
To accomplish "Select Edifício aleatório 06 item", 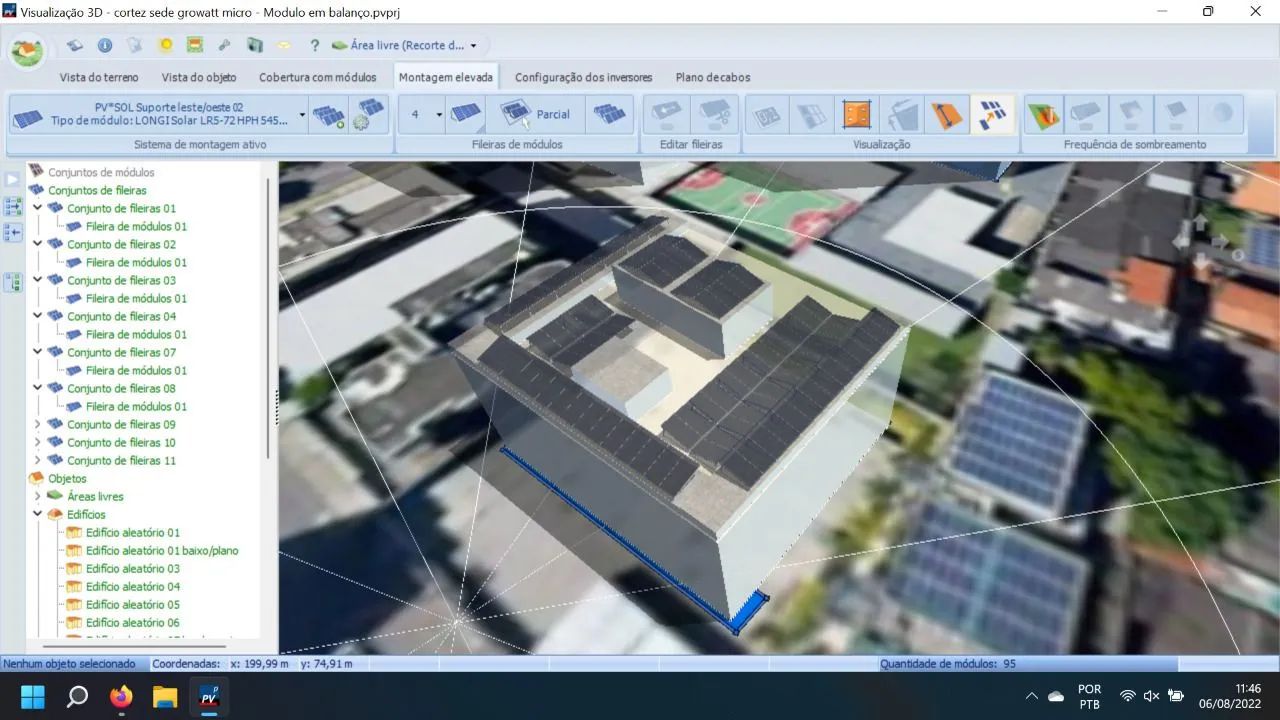I will (133, 622).
